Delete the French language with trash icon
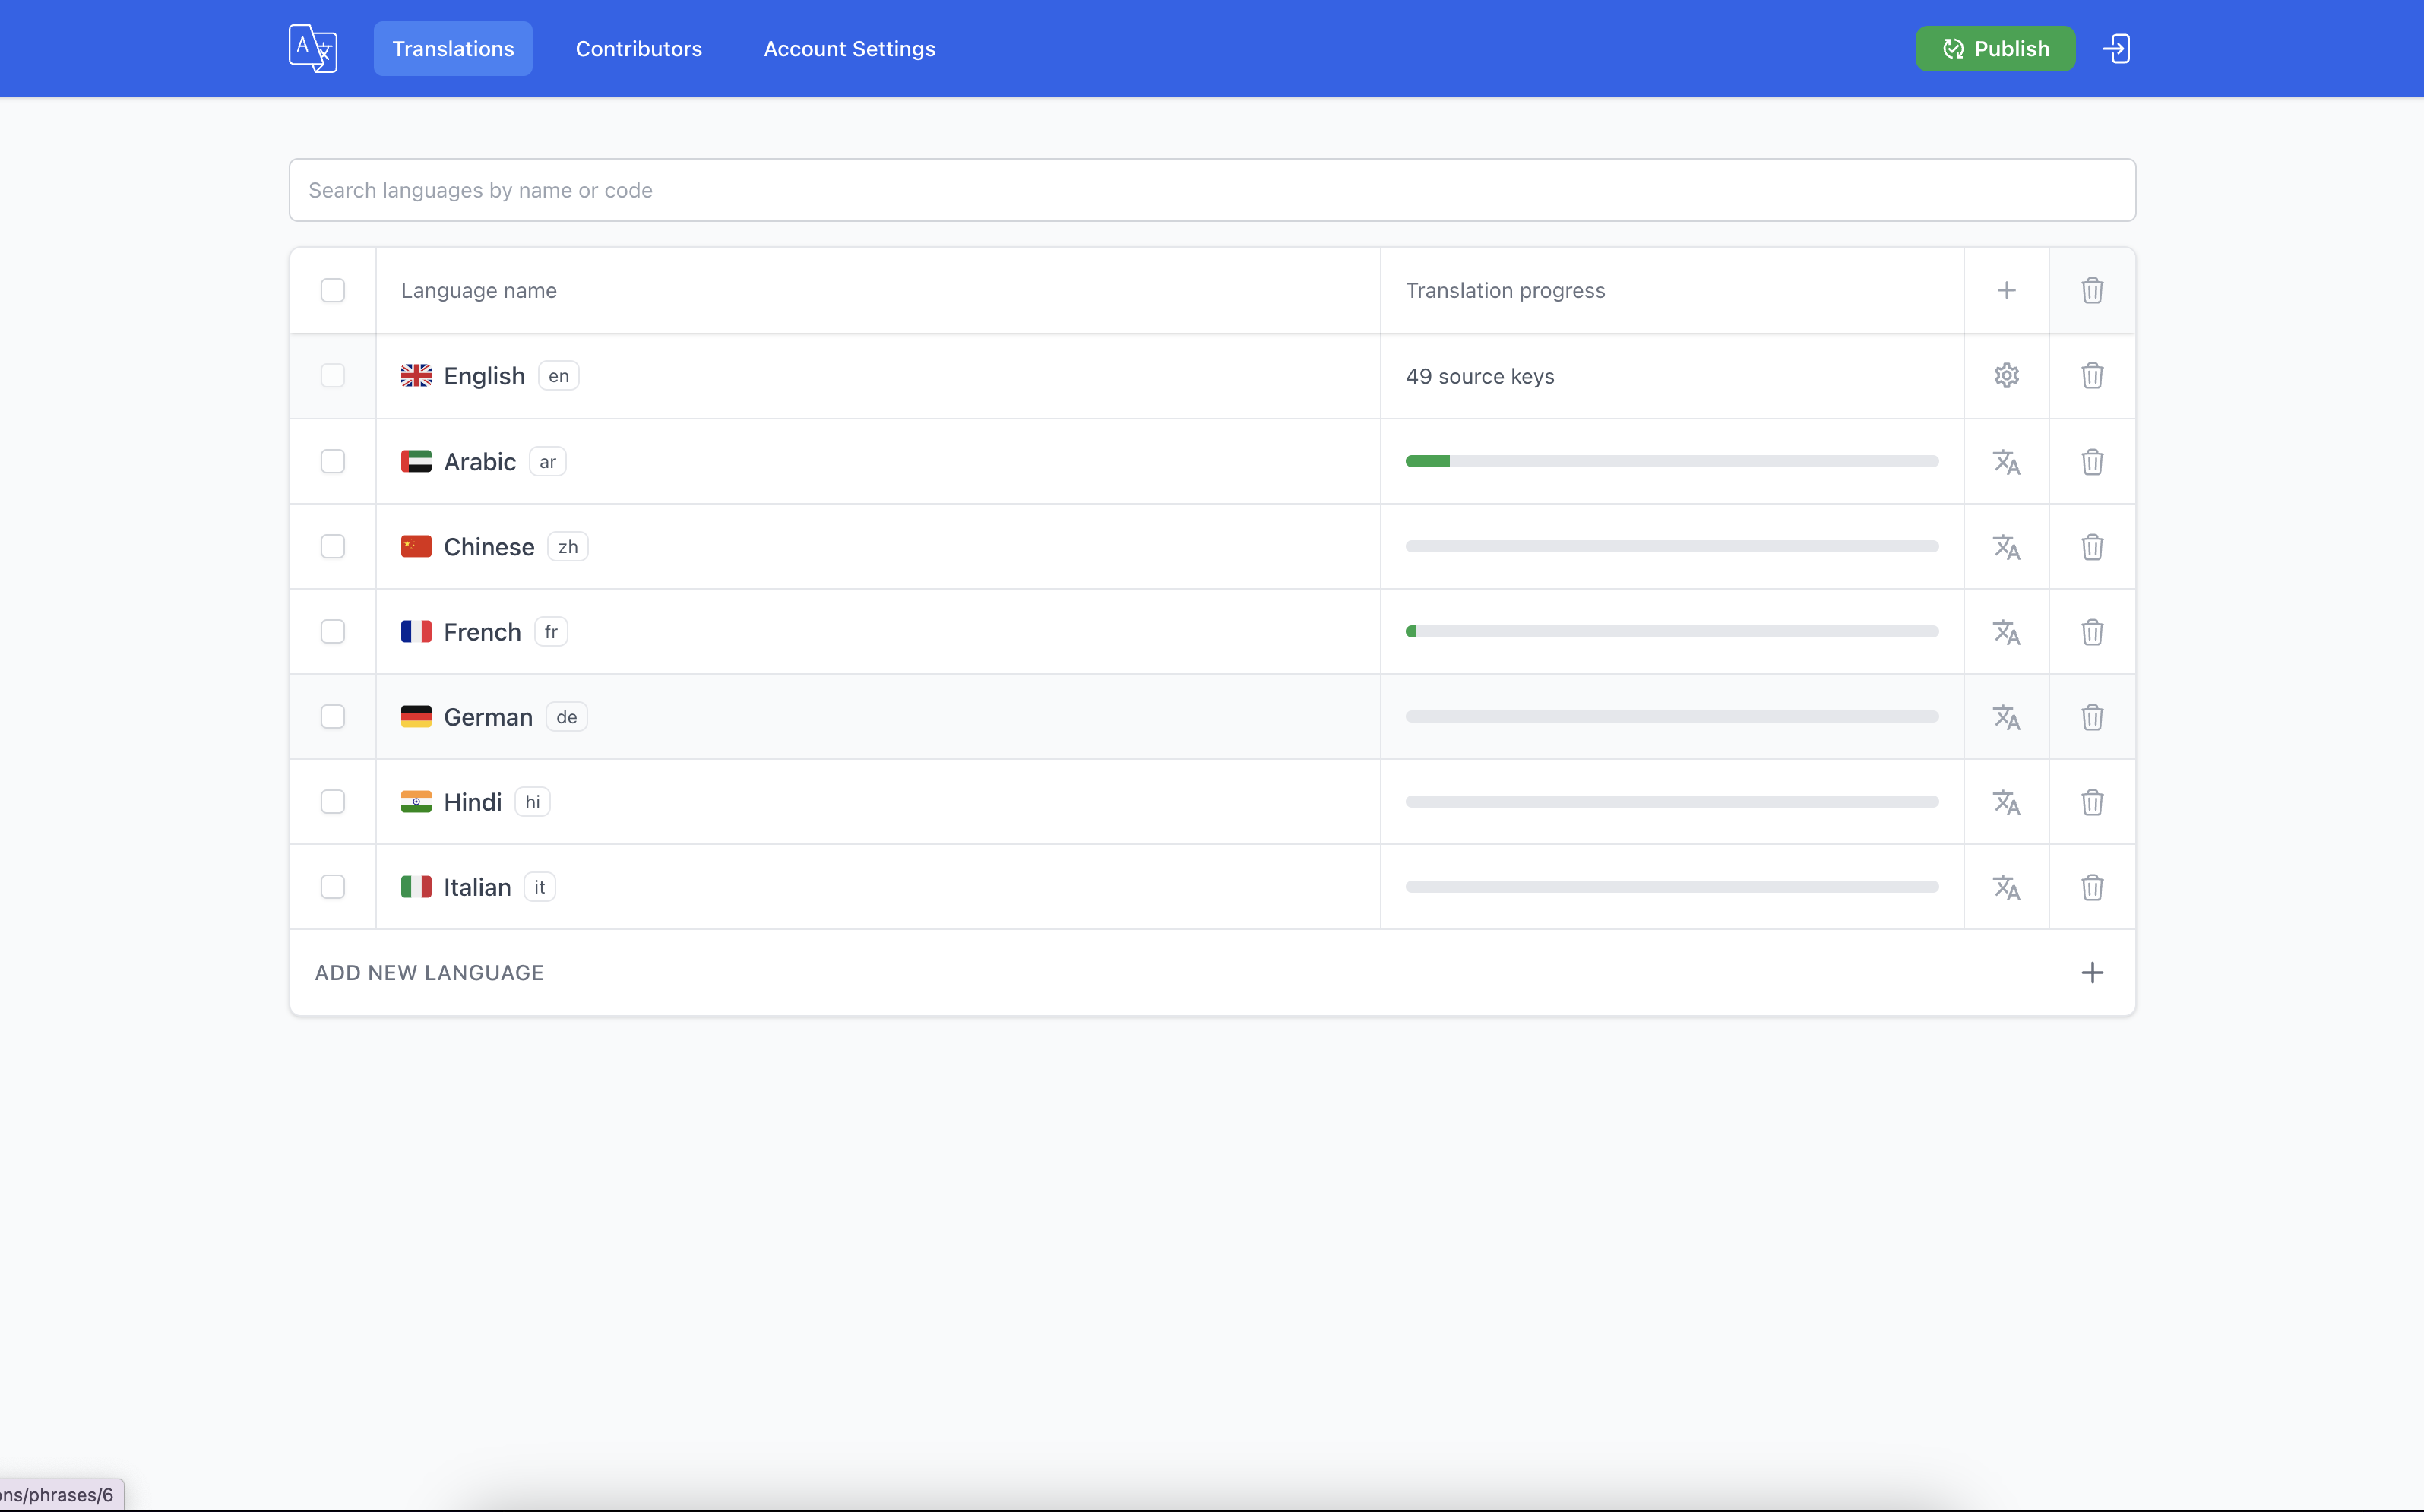 pyautogui.click(x=2092, y=632)
